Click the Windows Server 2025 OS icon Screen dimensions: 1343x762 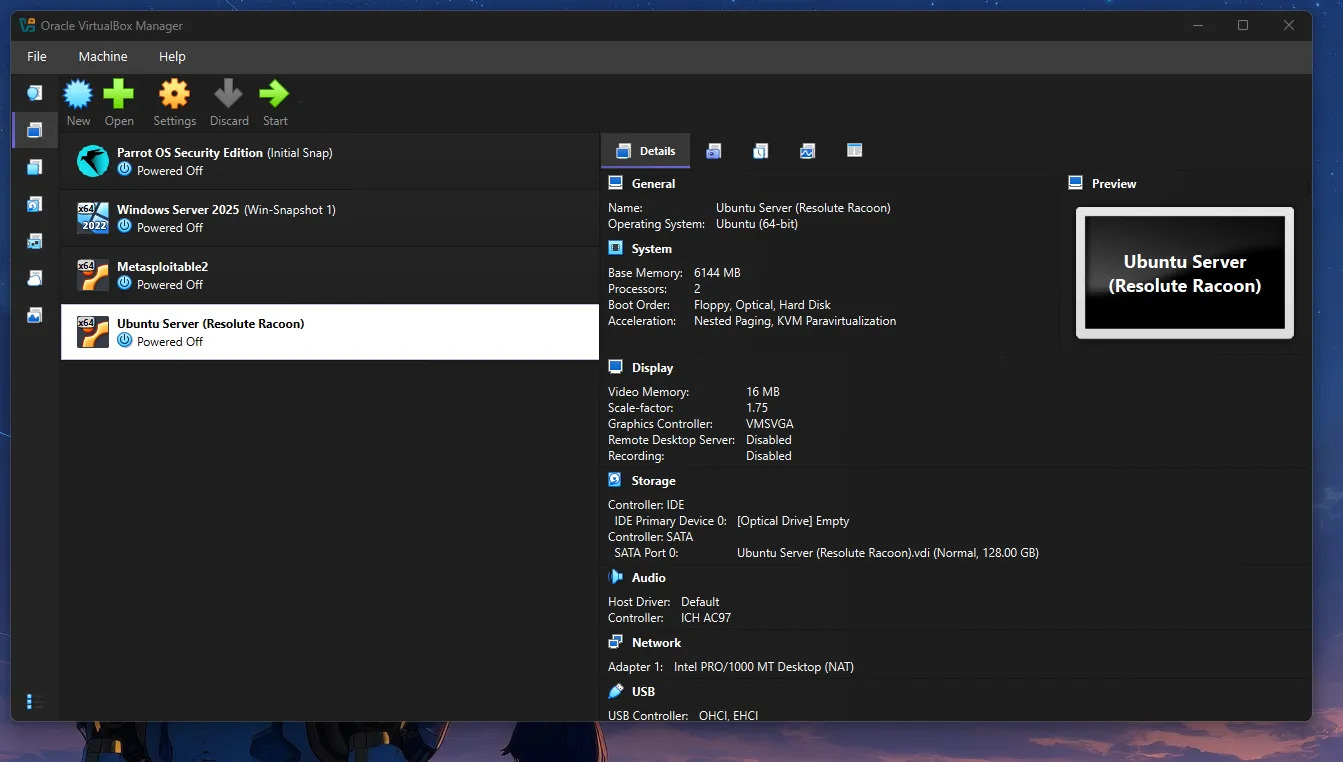click(x=93, y=218)
